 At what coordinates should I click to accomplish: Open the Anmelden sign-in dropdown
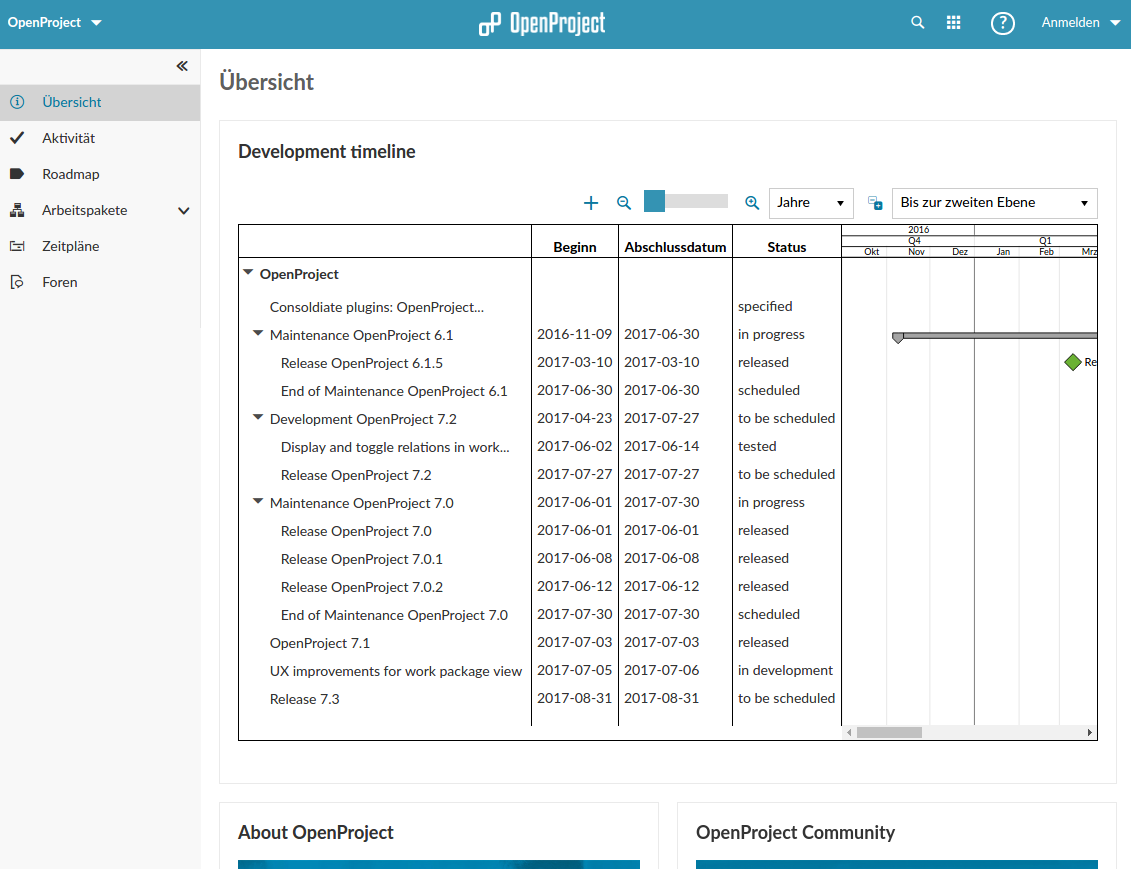[1081, 22]
